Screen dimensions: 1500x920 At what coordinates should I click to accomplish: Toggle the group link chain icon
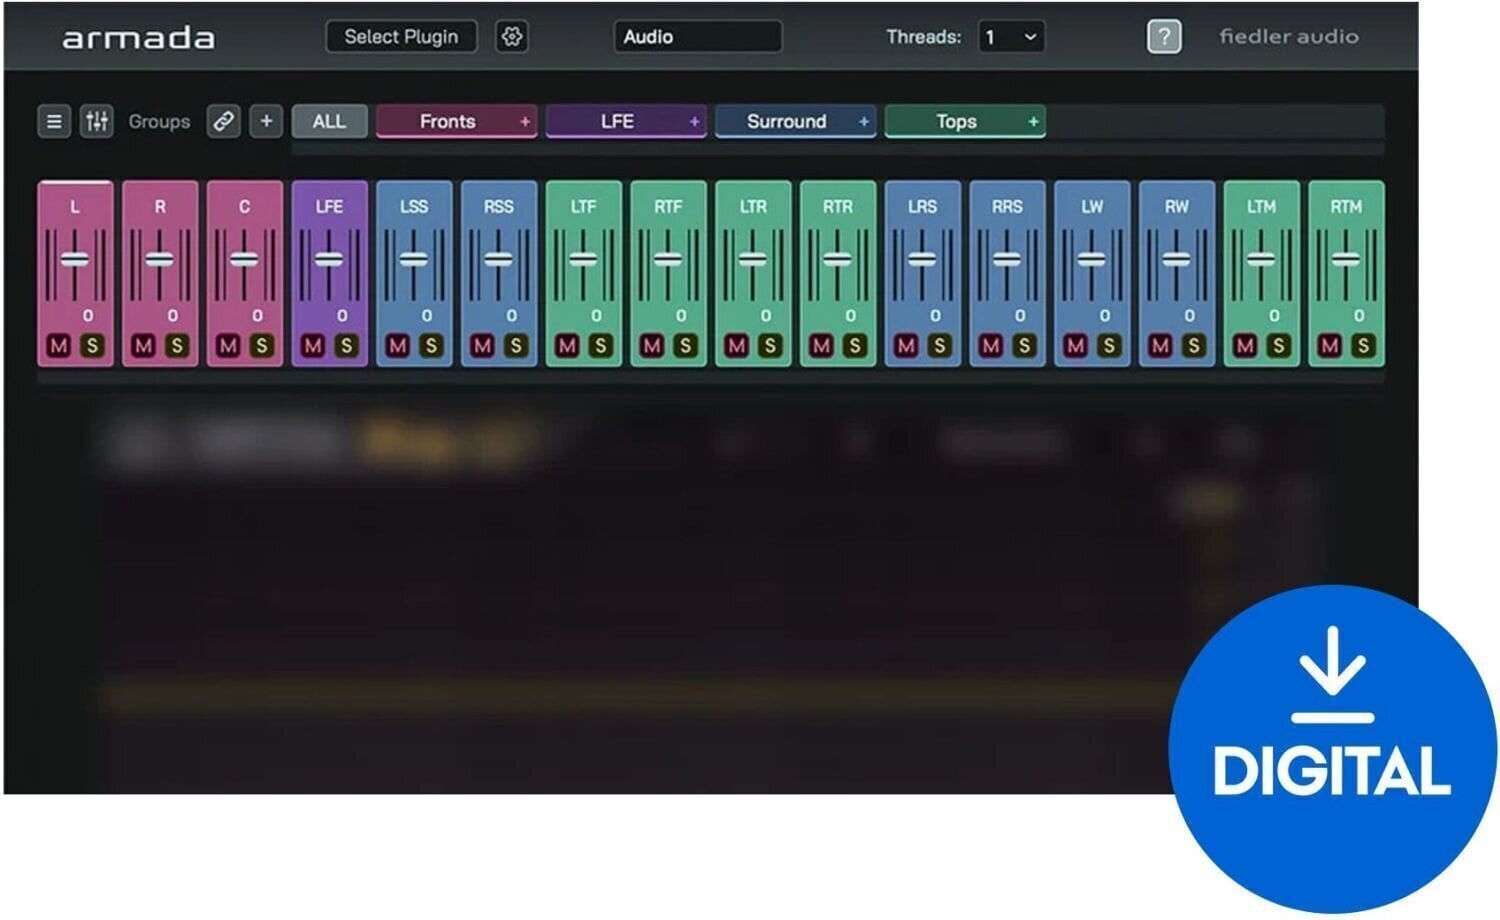tap(223, 122)
